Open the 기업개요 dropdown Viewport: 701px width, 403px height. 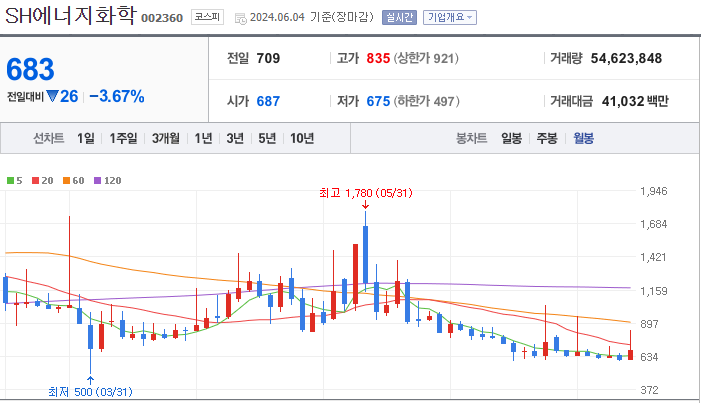(x=450, y=17)
